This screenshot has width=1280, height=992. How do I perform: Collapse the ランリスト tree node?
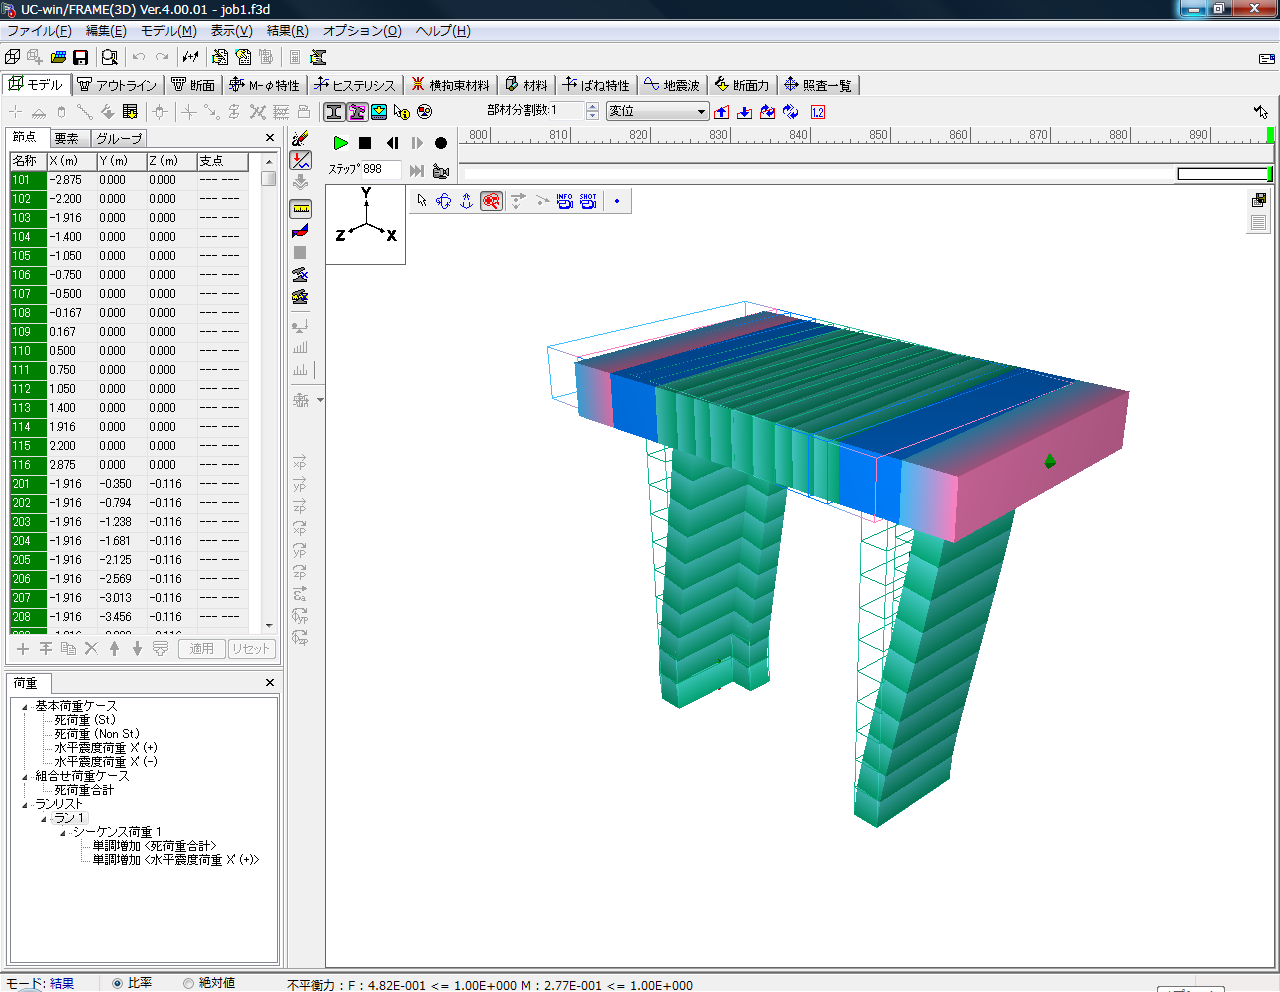tap(25, 805)
